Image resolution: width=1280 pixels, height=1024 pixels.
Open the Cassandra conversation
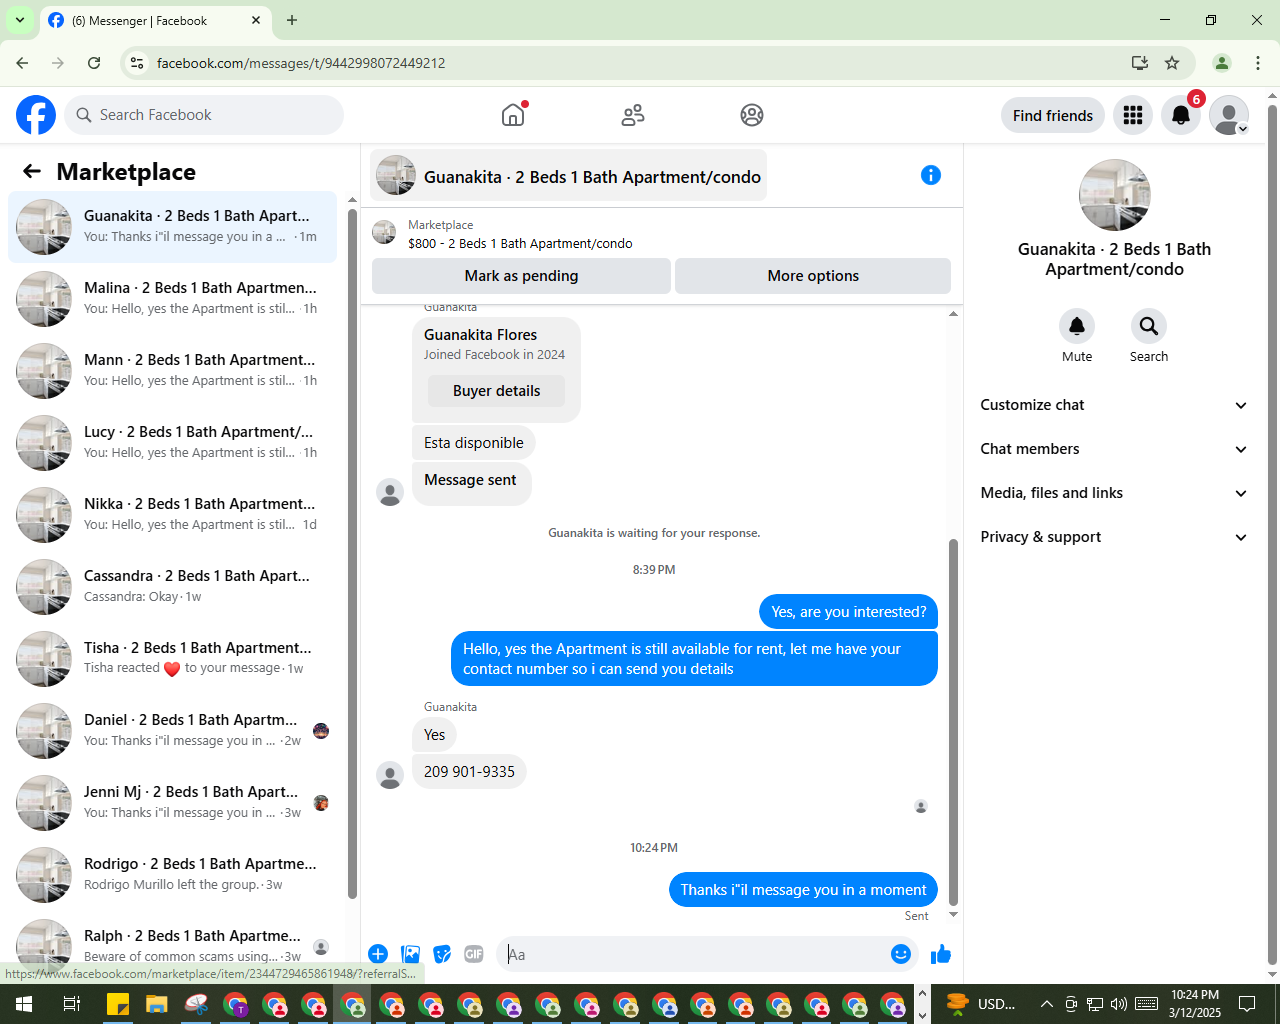coord(172,587)
